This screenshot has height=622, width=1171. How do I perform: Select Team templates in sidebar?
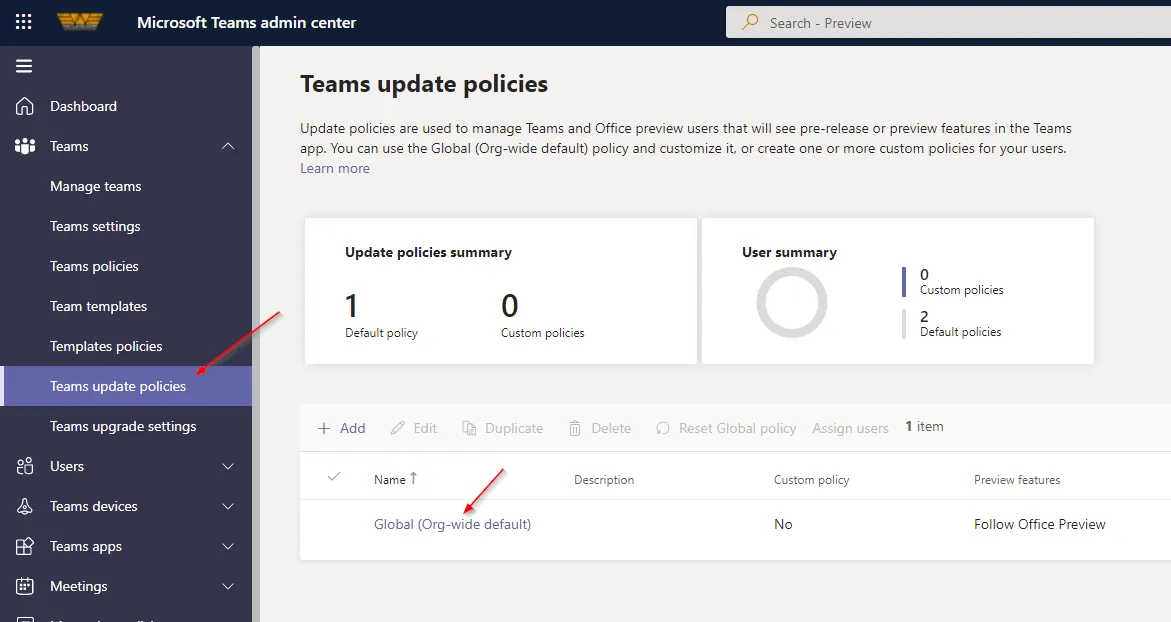[x=99, y=306]
